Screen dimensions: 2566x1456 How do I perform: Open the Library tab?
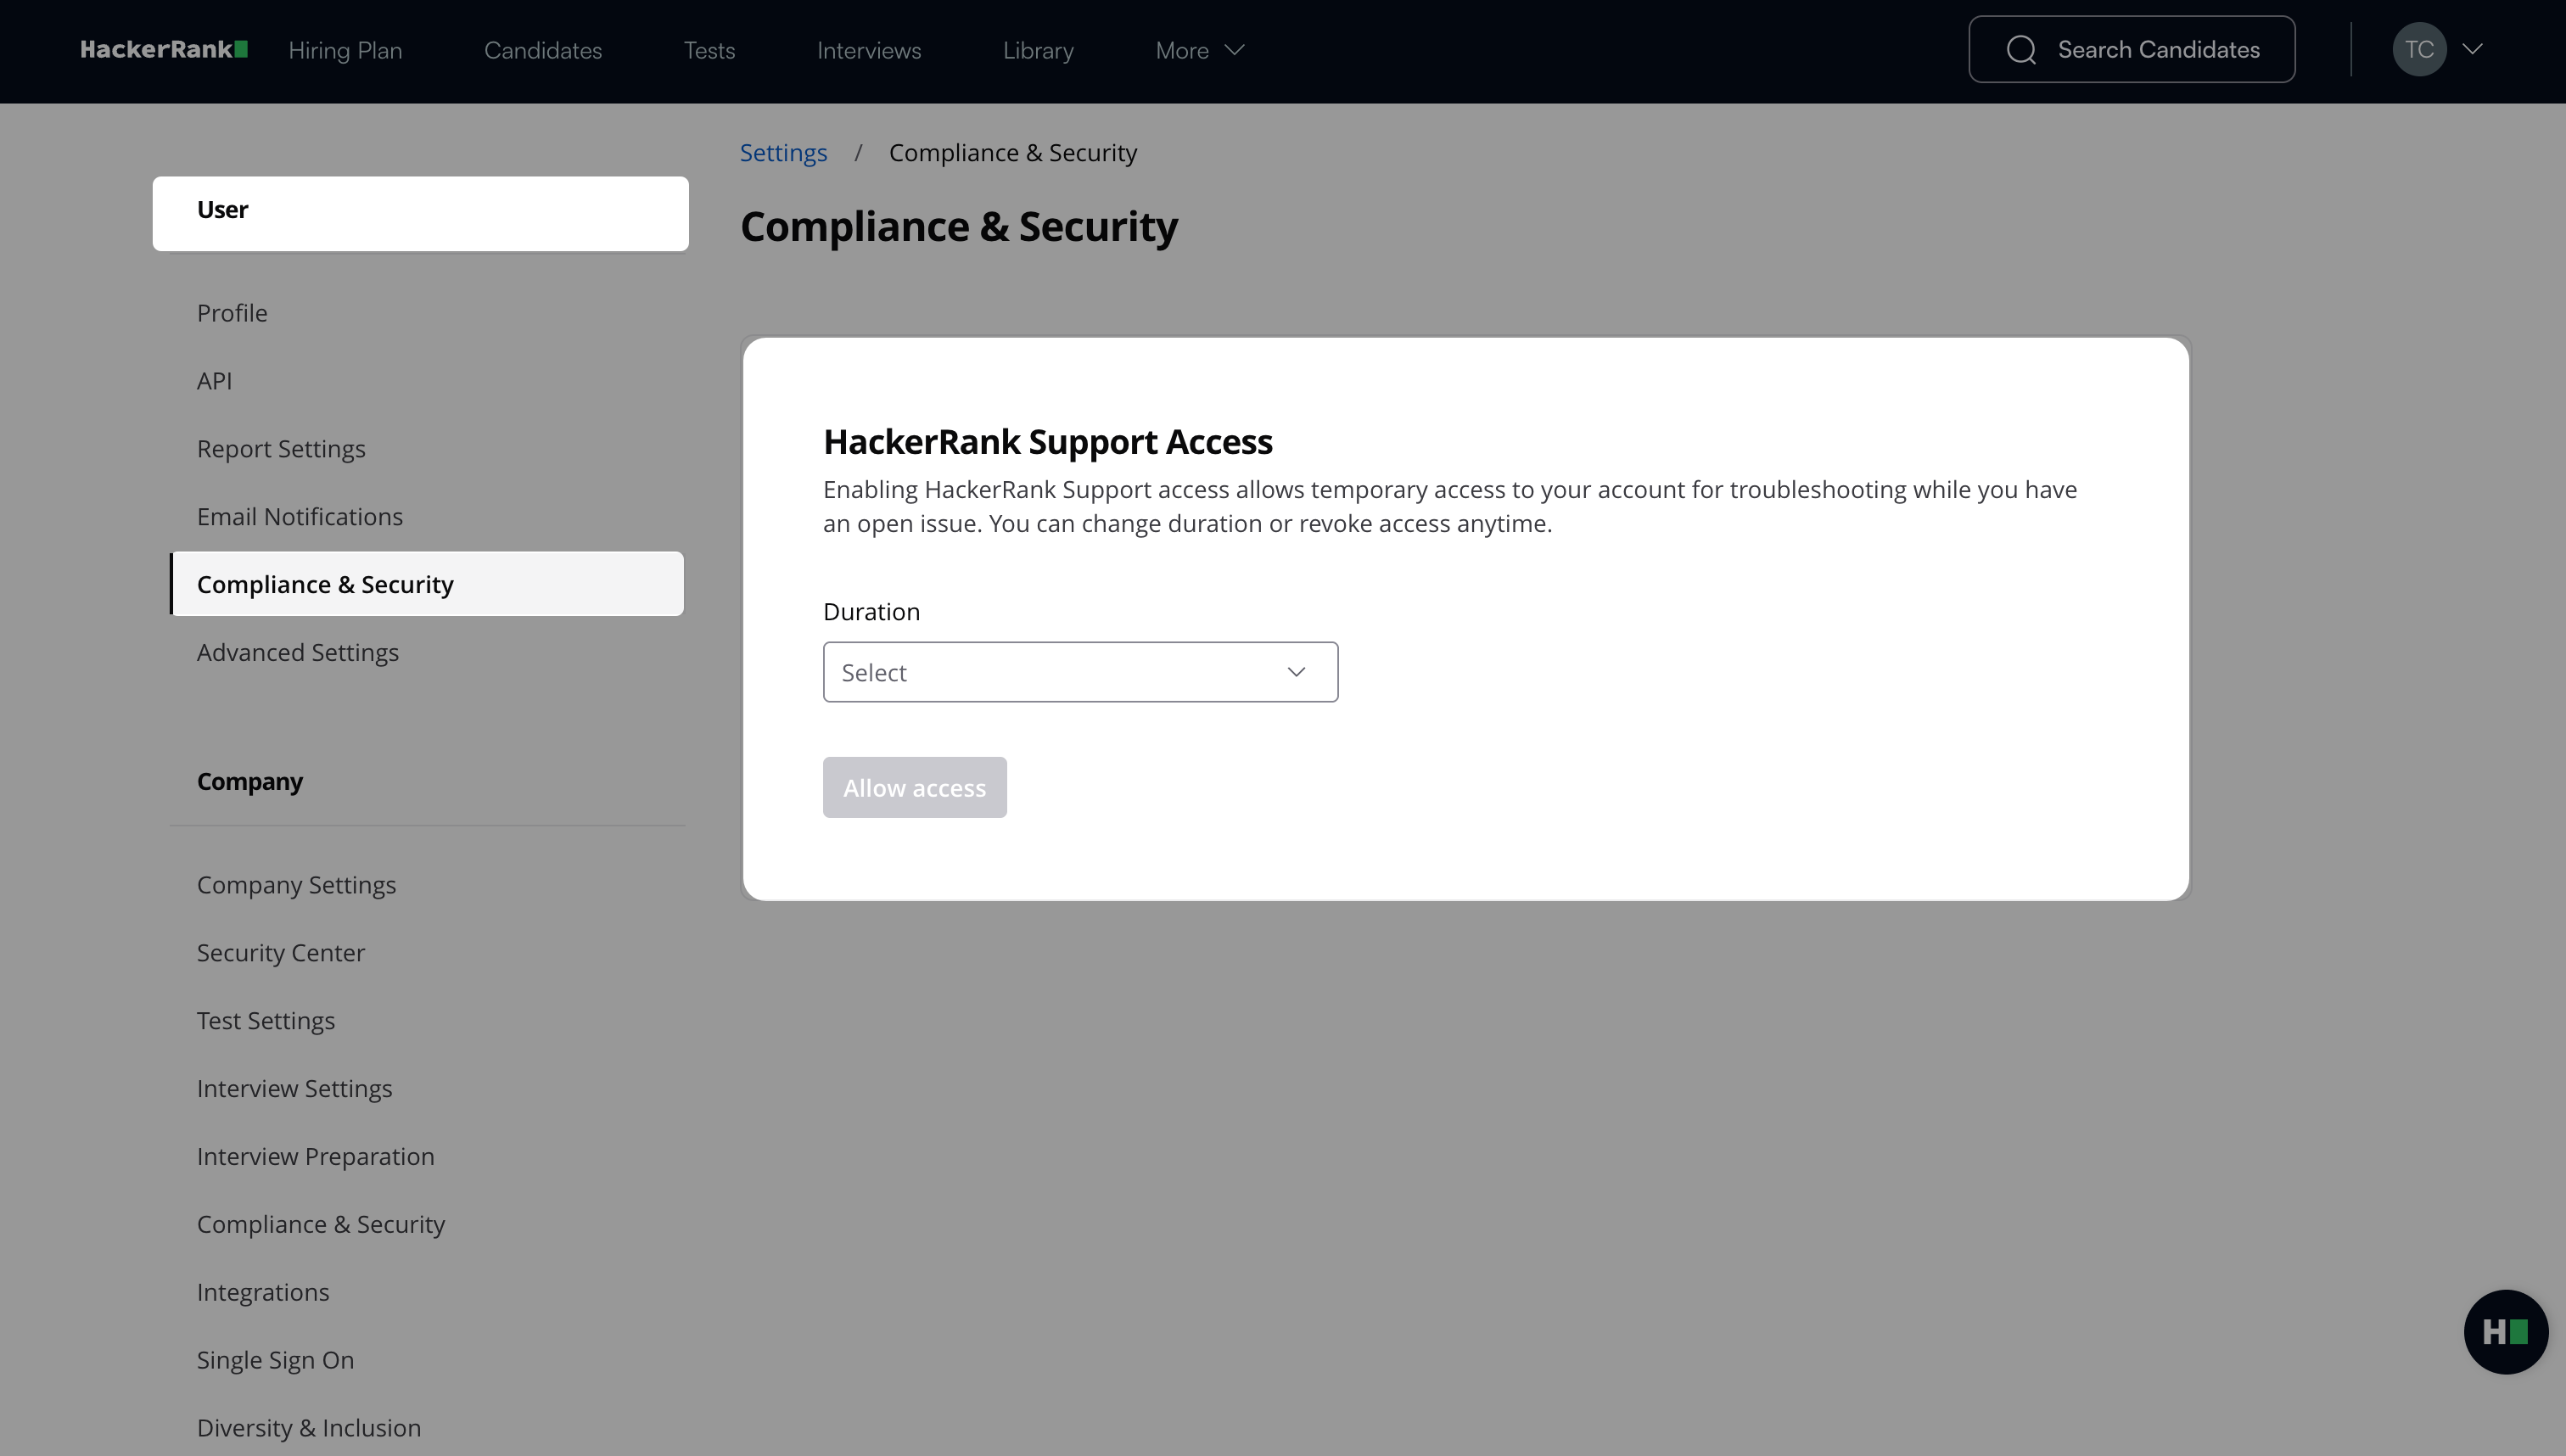pyautogui.click(x=1038, y=50)
